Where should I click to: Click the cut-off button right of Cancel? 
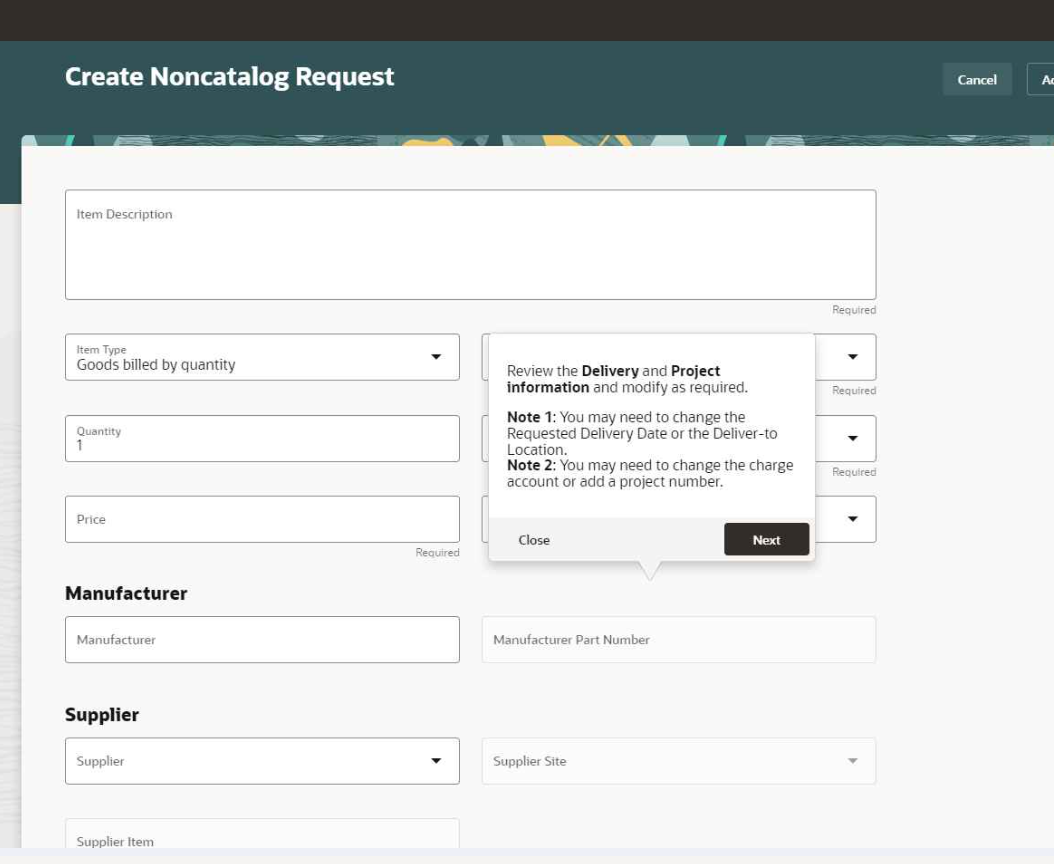(x=1041, y=80)
